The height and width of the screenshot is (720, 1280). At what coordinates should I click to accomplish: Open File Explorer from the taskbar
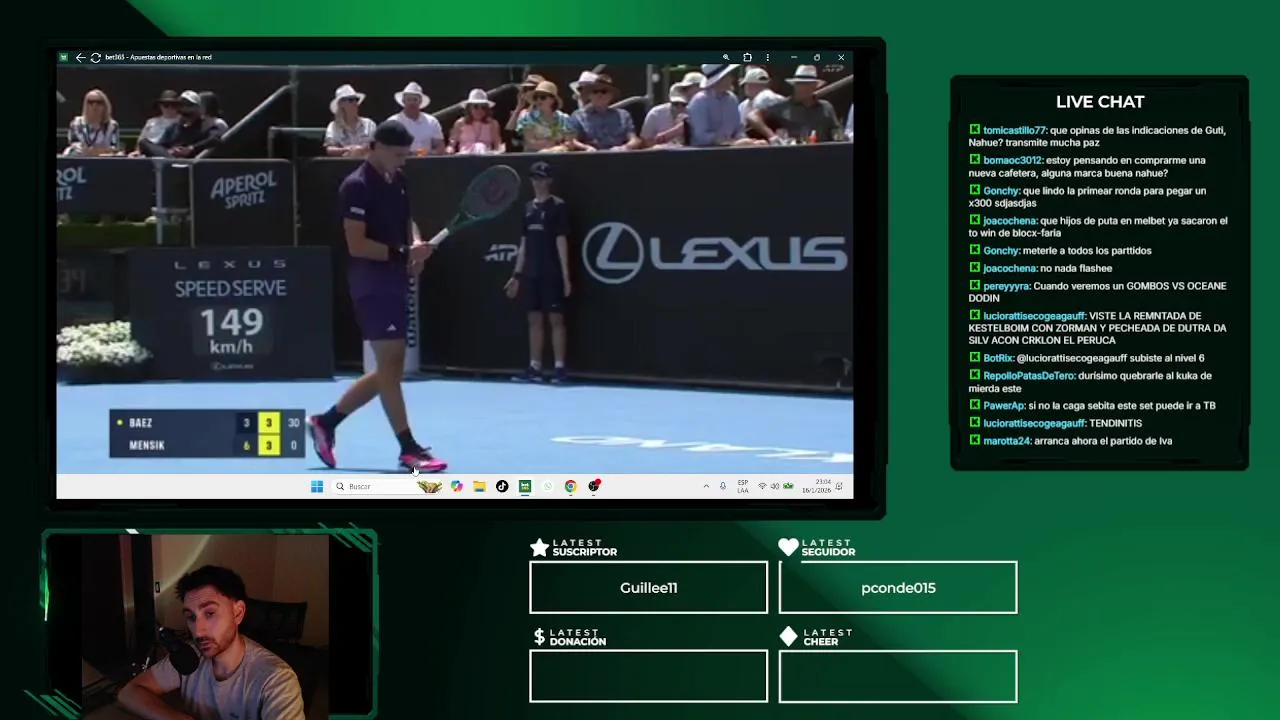click(x=479, y=486)
